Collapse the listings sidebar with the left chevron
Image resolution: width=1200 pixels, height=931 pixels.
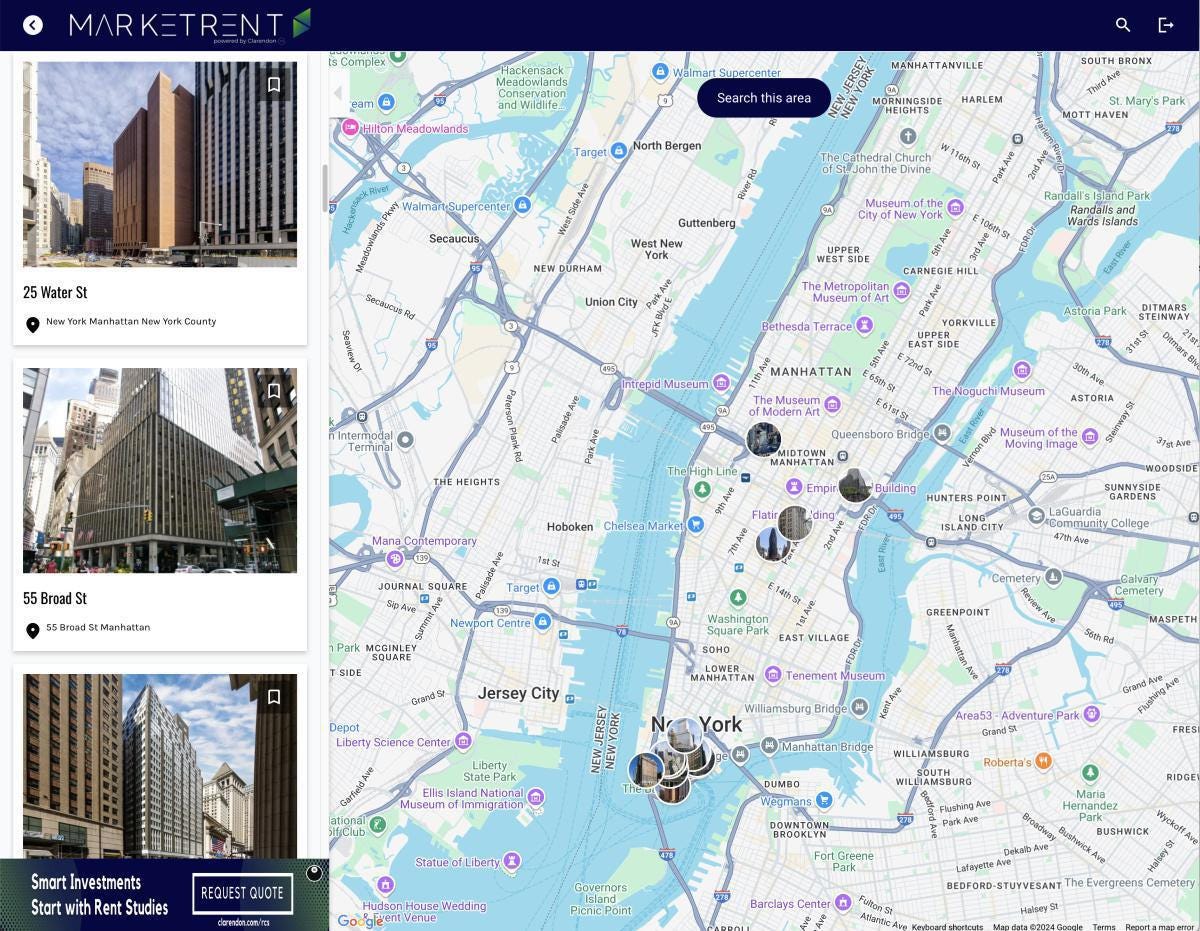(337, 92)
